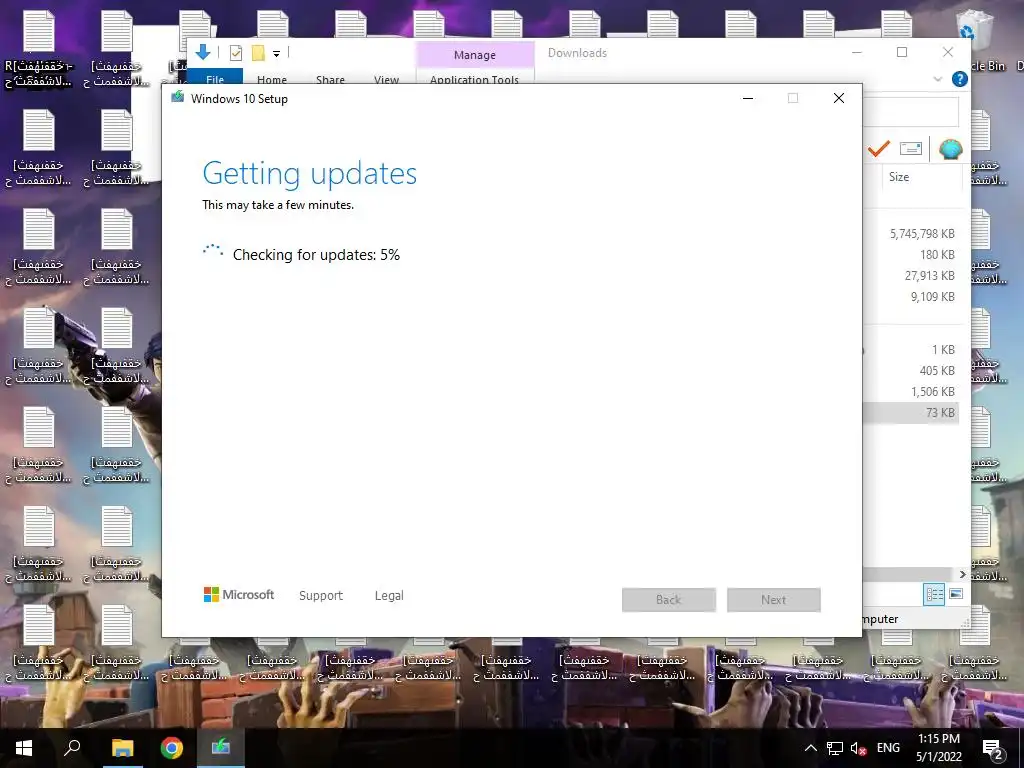Switch to the Home ribbon tab in Explorer

pos(272,78)
